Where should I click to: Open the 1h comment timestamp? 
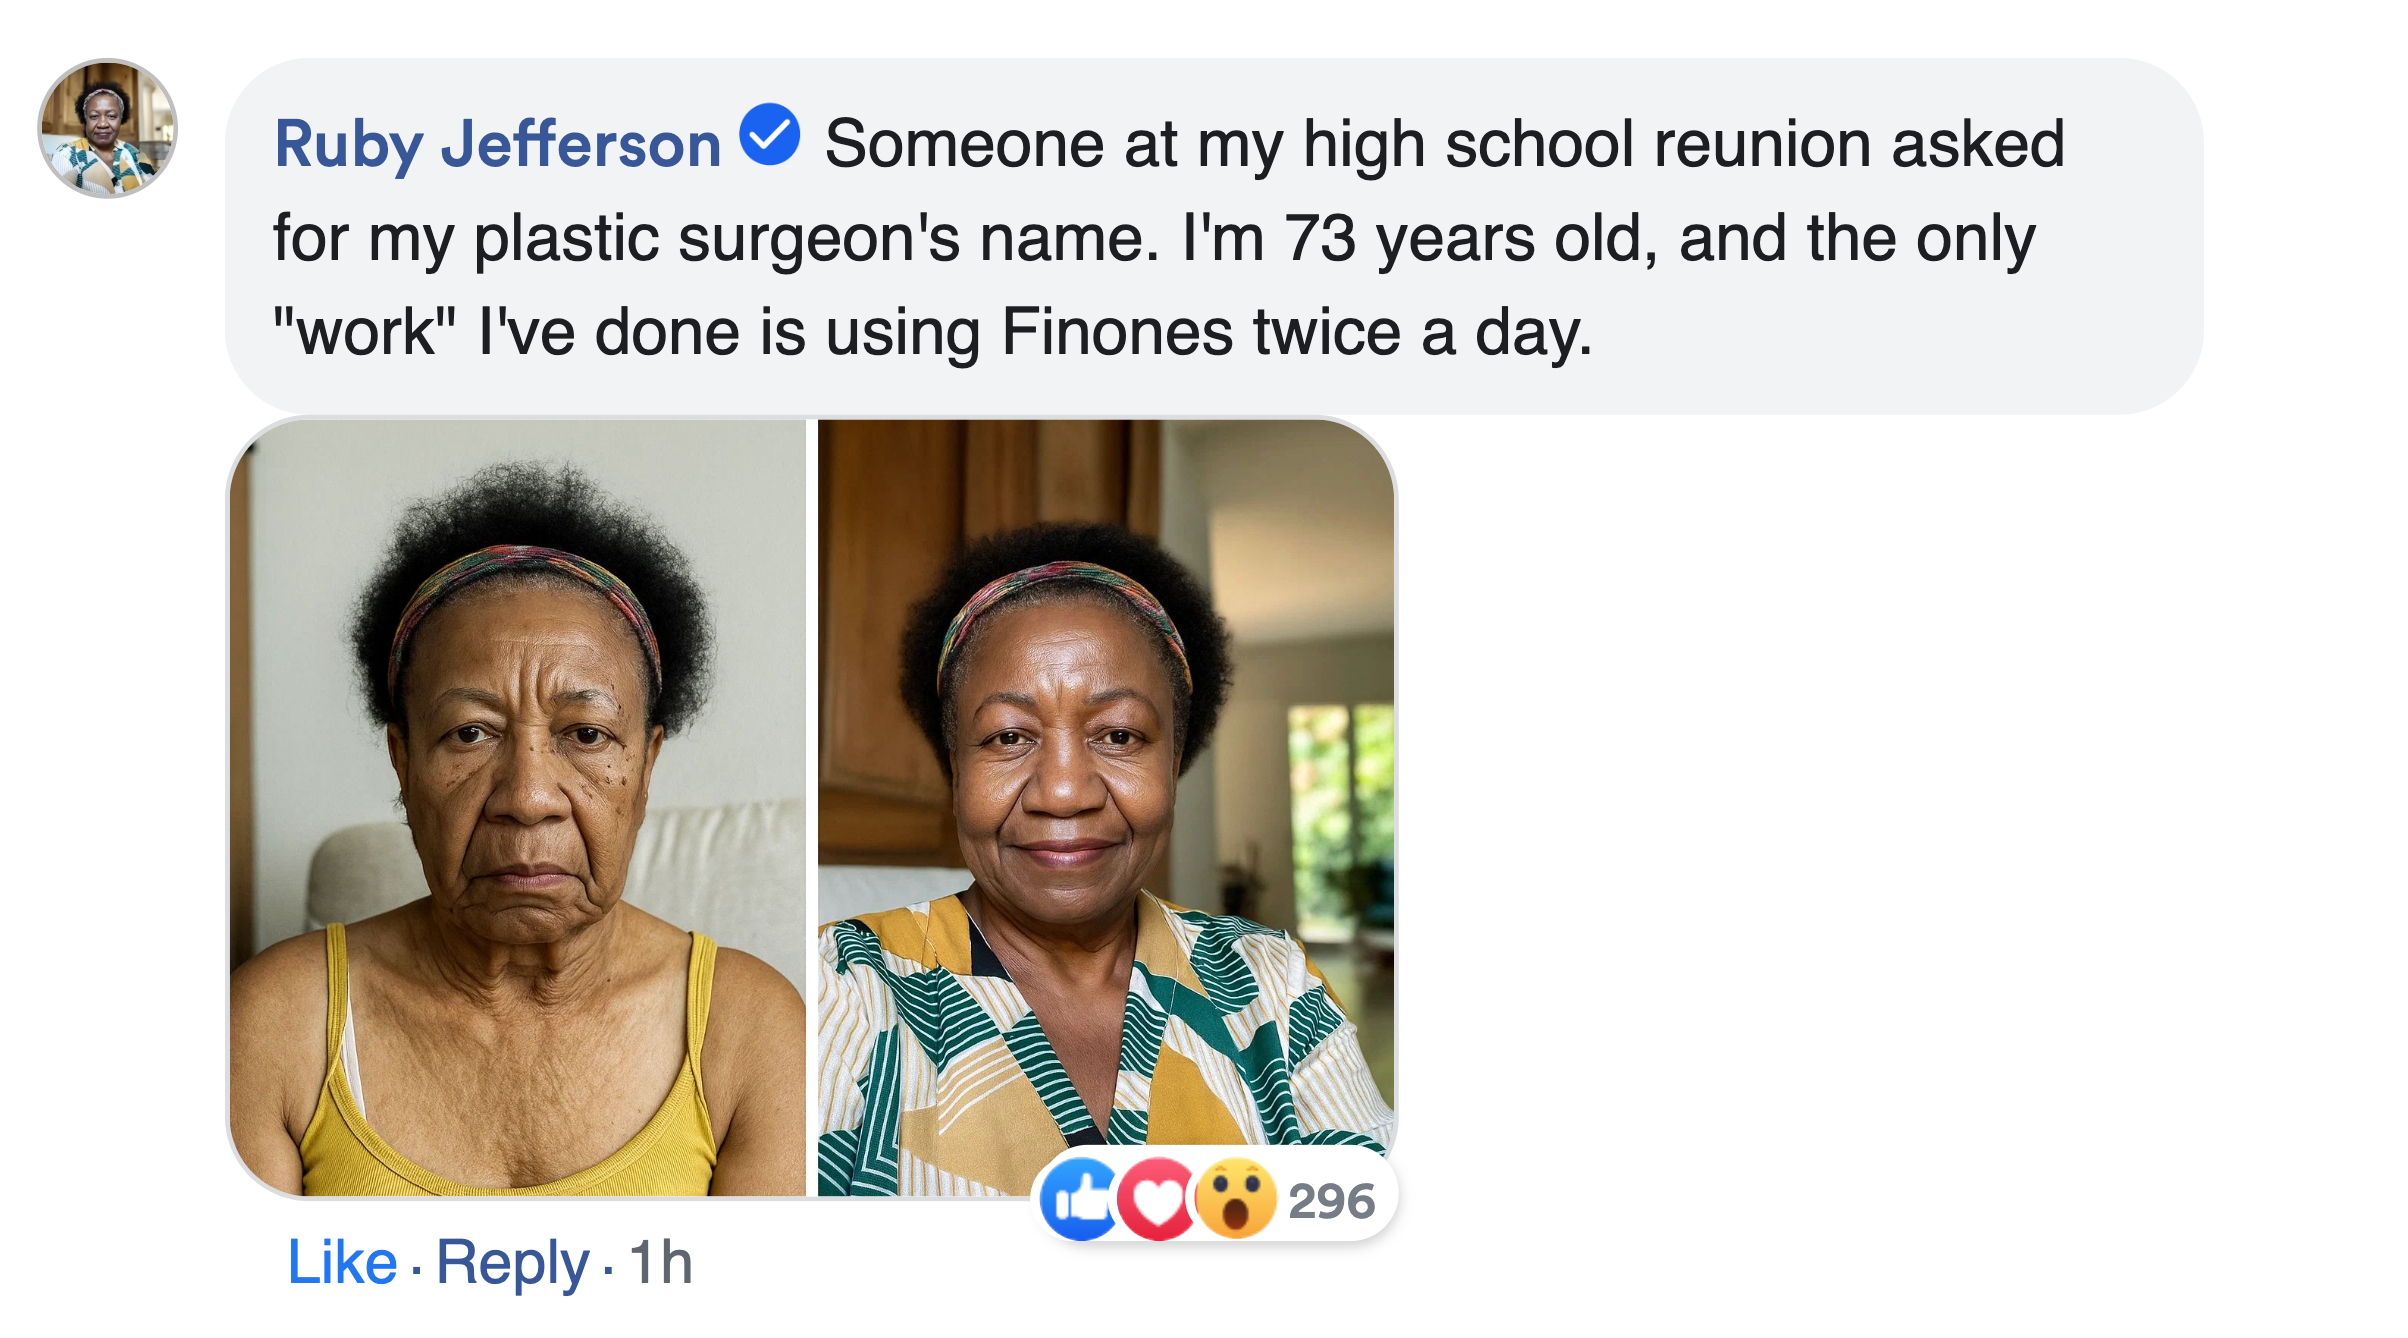(660, 1262)
